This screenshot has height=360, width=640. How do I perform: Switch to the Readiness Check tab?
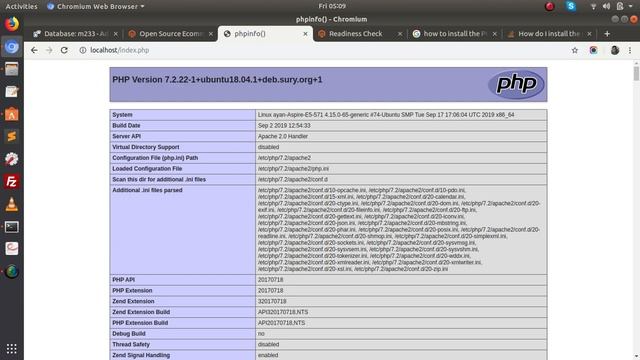pos(360,34)
